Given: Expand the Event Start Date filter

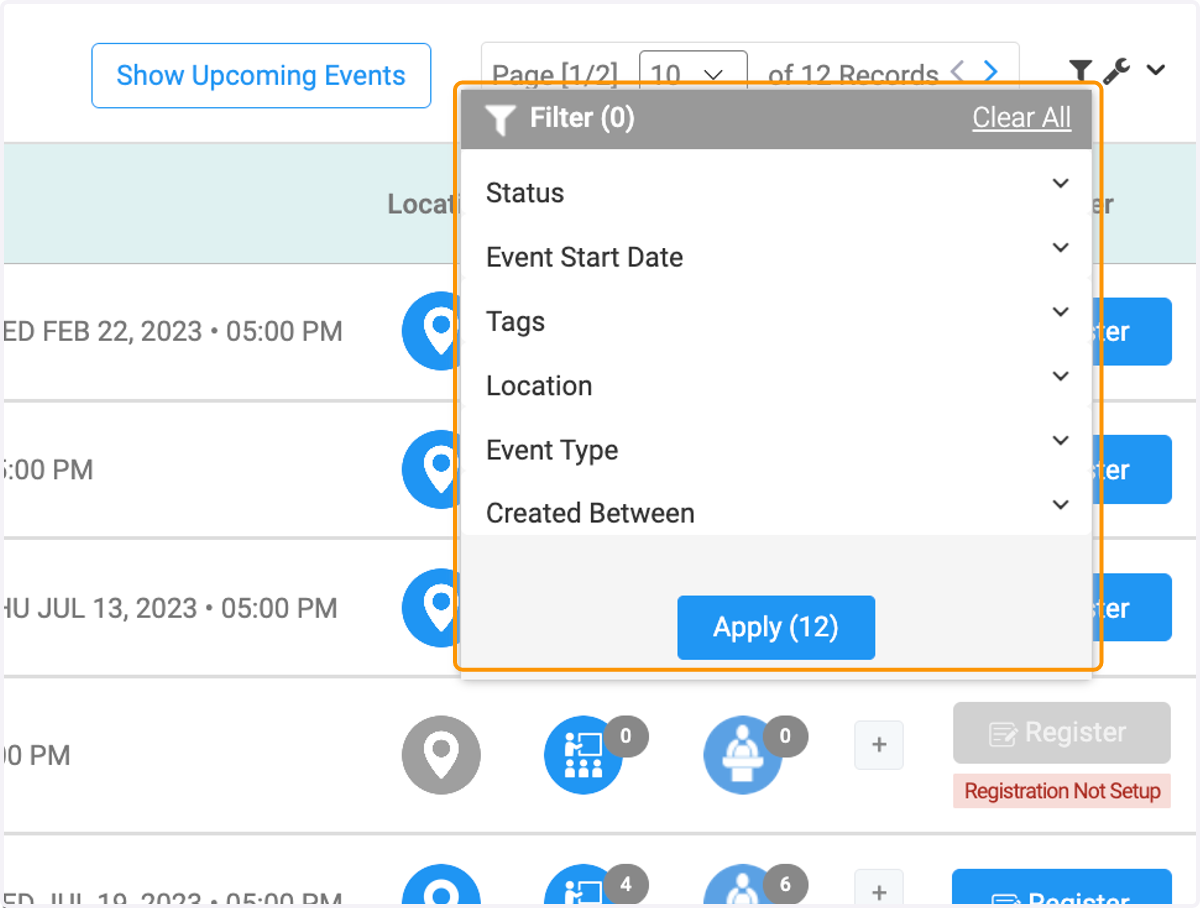Looking at the screenshot, I should point(776,256).
